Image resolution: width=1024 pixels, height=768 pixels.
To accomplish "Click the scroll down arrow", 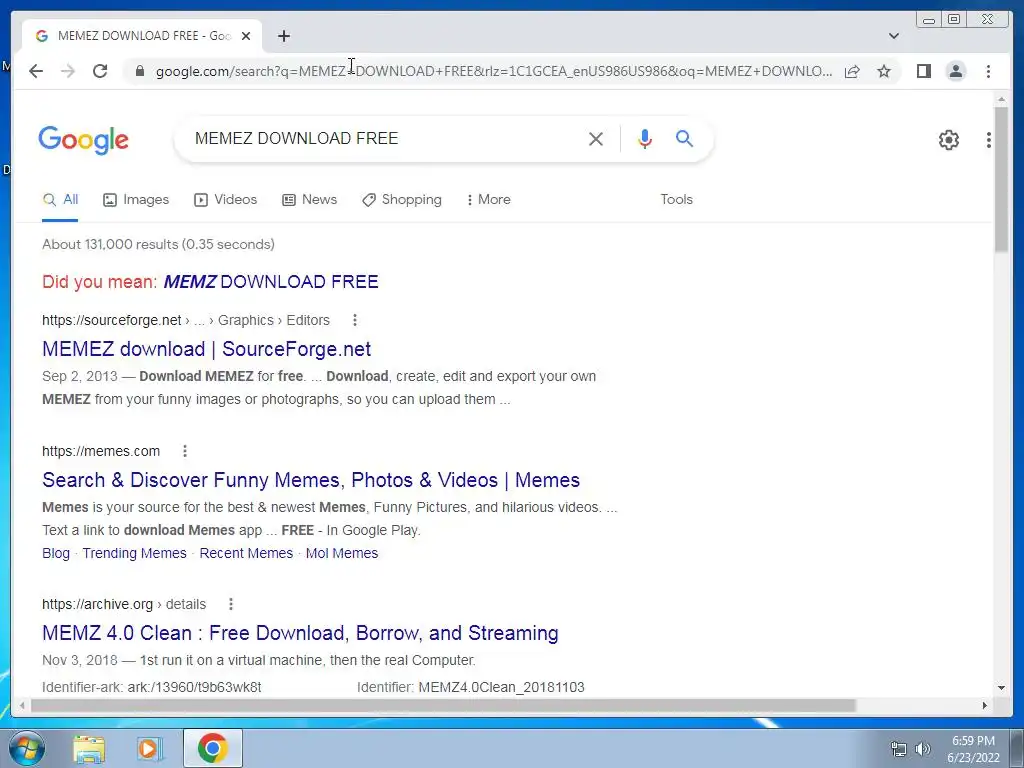I will tap(1001, 688).
